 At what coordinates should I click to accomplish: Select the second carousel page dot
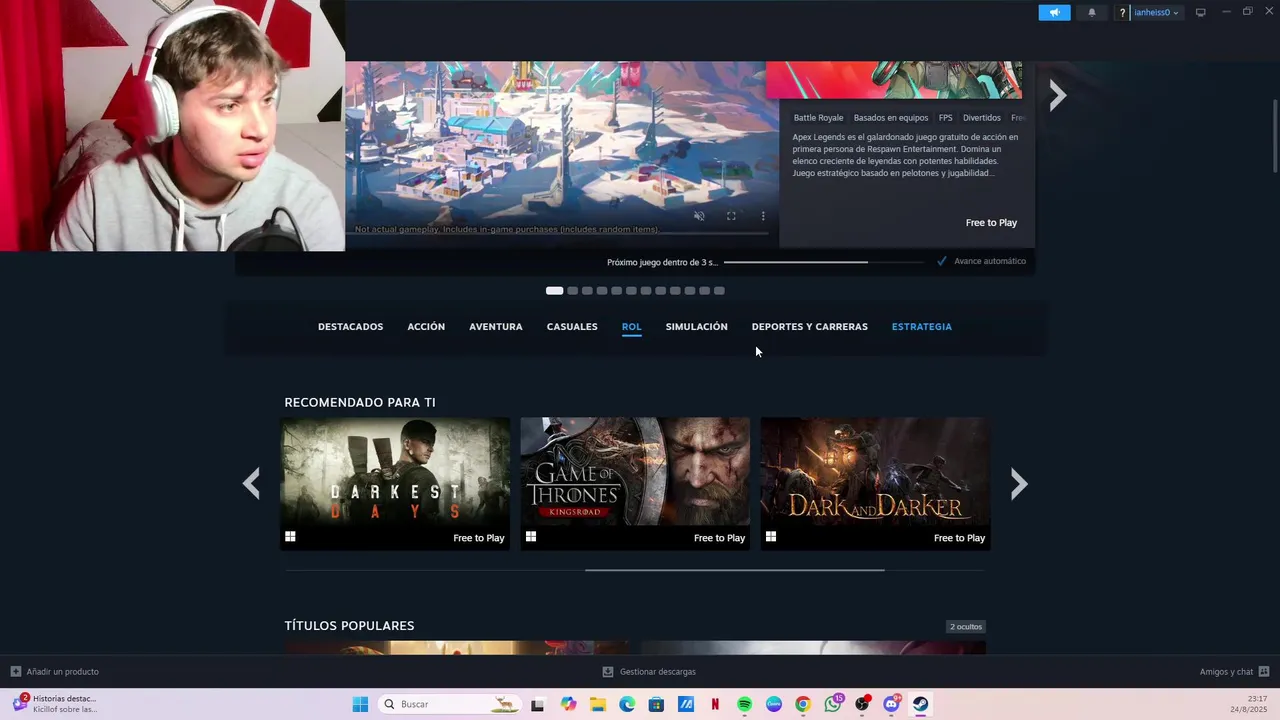point(573,291)
